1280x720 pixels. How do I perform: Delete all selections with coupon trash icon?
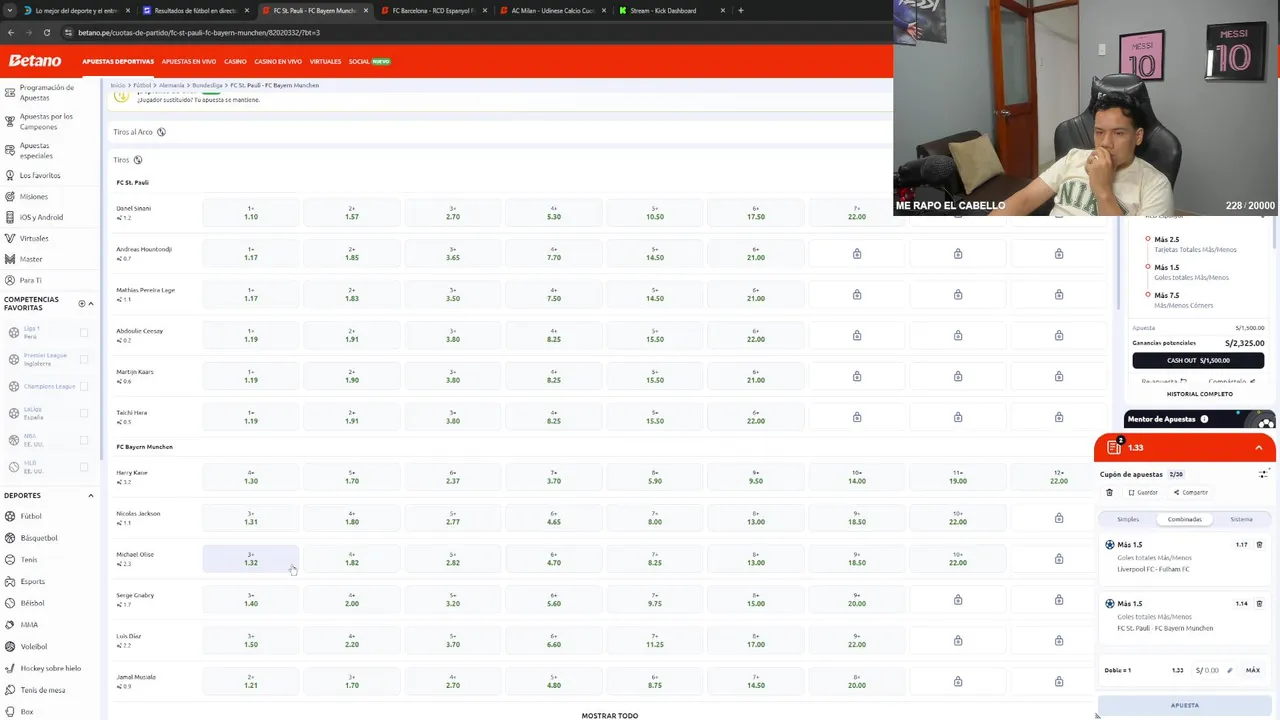click(x=1109, y=492)
